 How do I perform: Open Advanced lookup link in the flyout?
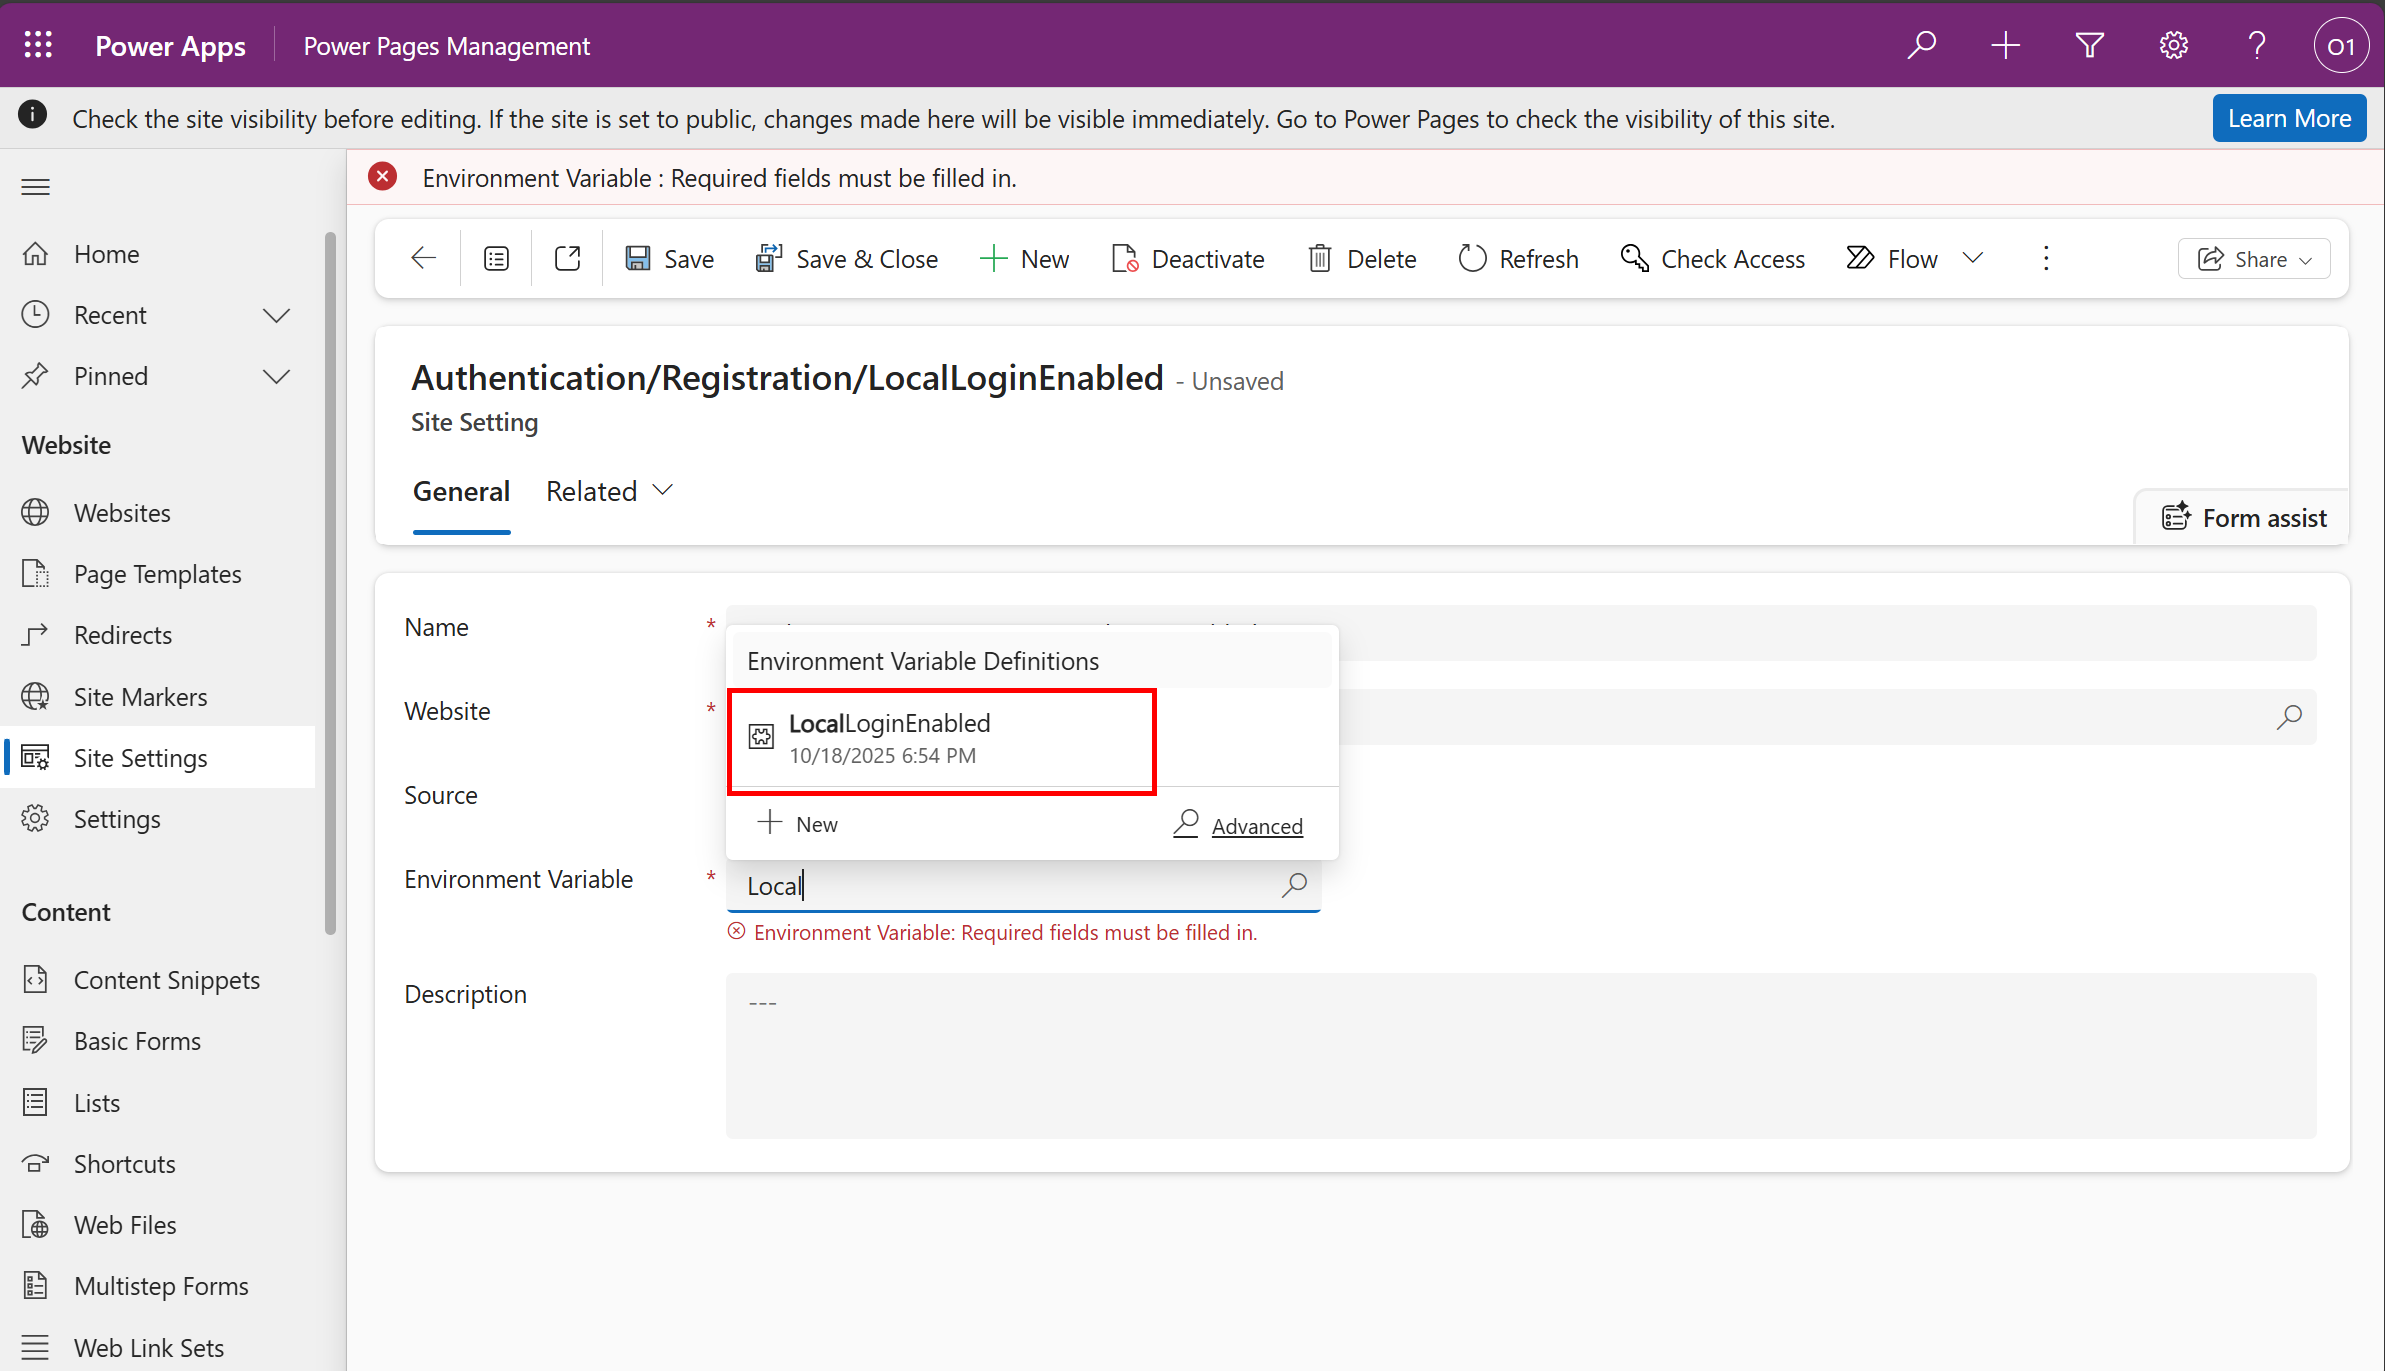point(1256,825)
